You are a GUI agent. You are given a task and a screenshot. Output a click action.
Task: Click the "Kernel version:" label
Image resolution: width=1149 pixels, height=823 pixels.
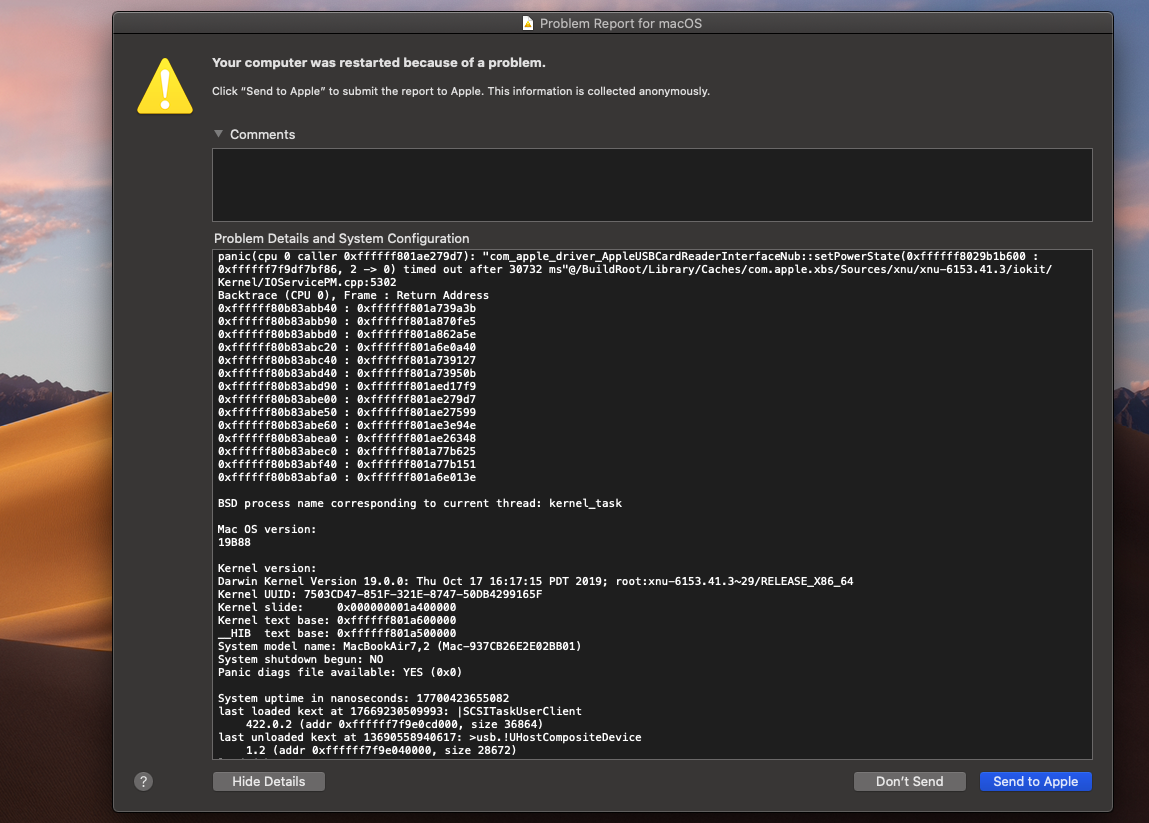[267, 568]
